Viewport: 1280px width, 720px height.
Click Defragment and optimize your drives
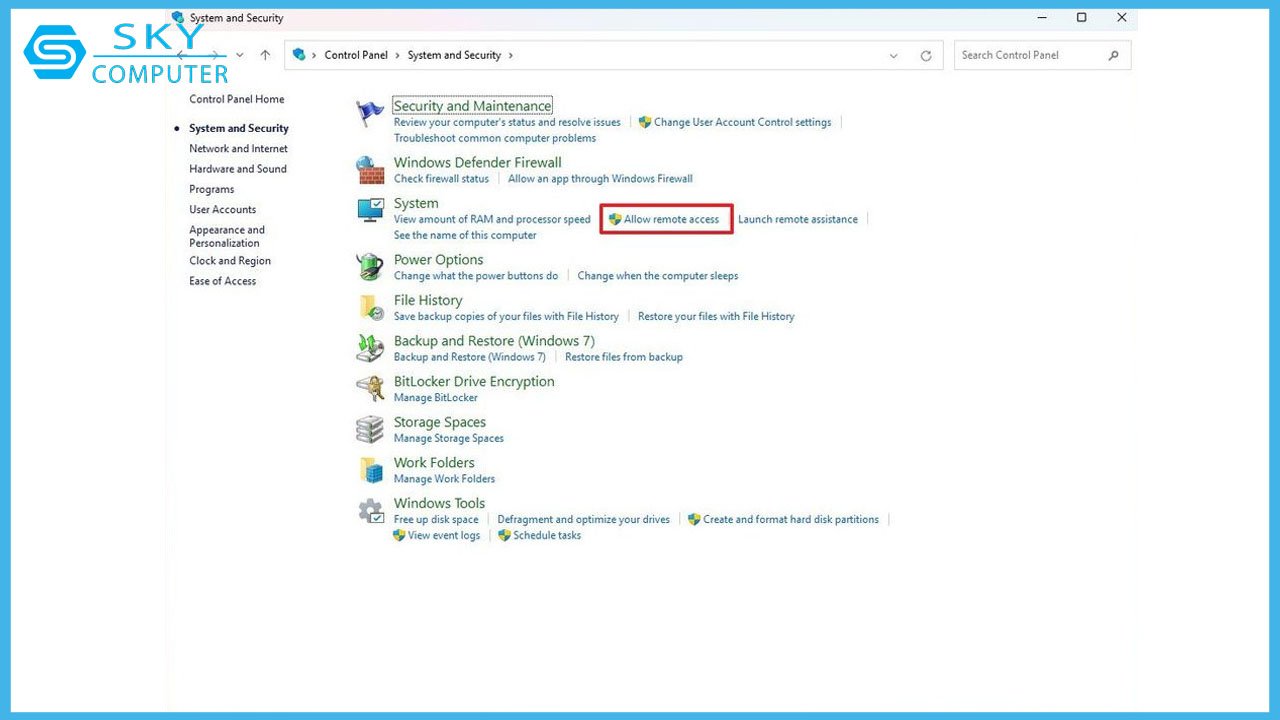pyautogui.click(x=584, y=519)
